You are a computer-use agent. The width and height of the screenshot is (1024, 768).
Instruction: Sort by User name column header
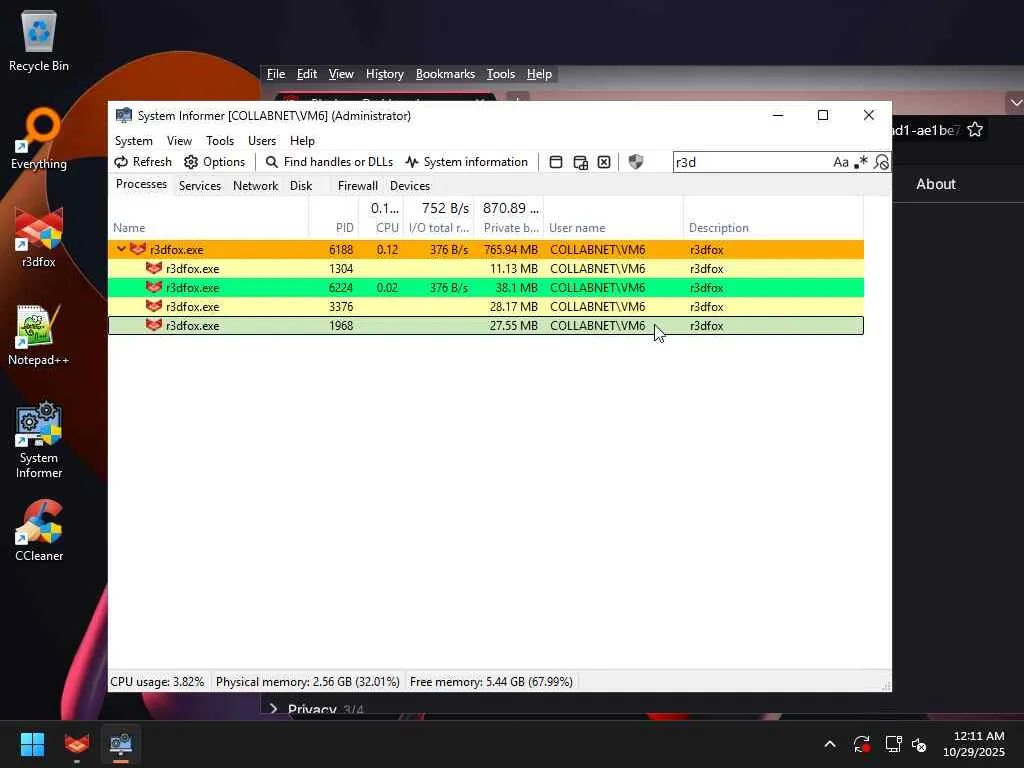[x=613, y=228]
